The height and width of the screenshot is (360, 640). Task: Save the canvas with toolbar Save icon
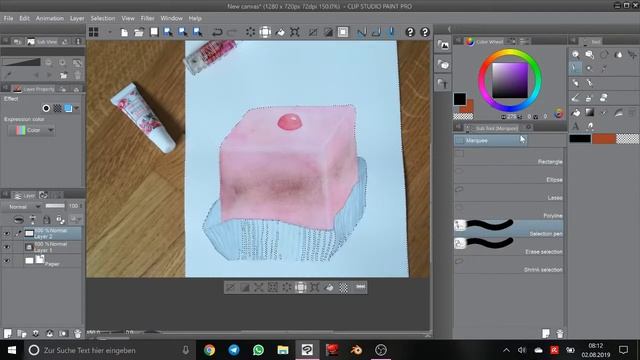154,32
